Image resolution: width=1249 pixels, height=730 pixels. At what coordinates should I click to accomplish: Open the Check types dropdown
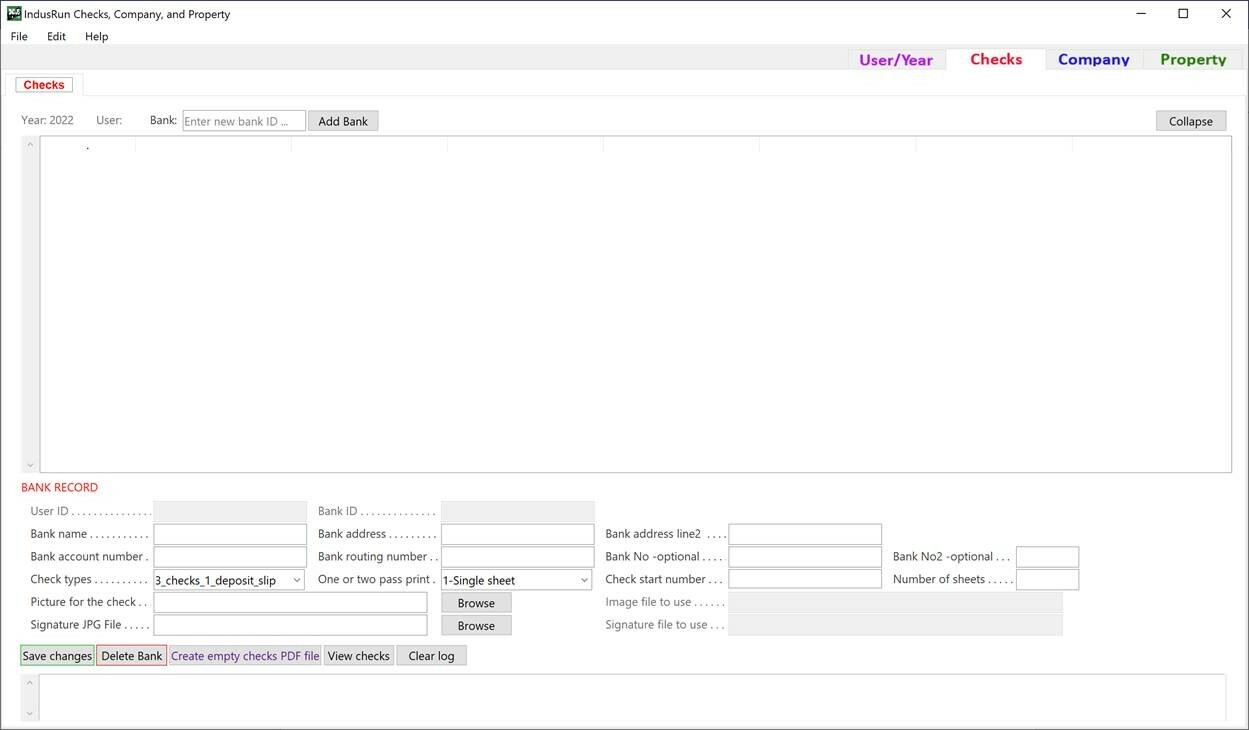coord(229,580)
